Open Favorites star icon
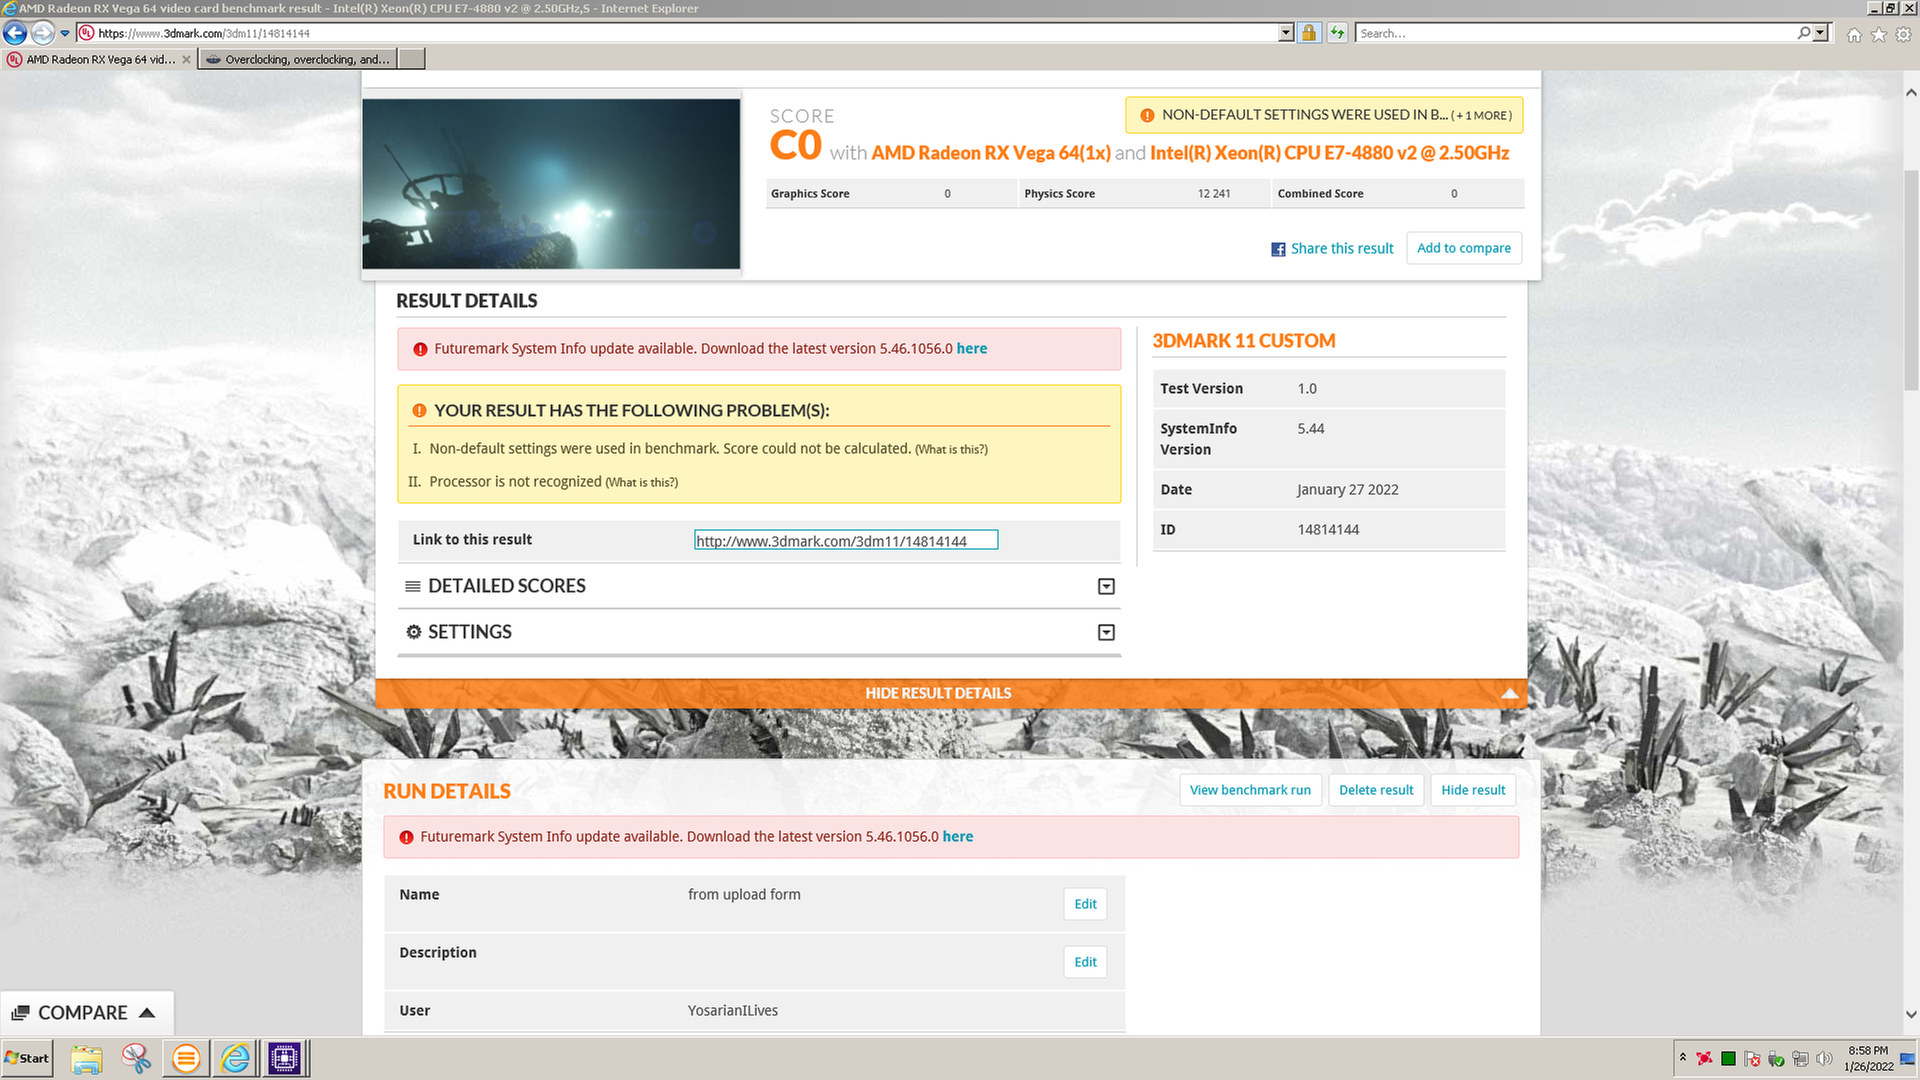Screen dimensions: 1920x1080 tap(1879, 34)
